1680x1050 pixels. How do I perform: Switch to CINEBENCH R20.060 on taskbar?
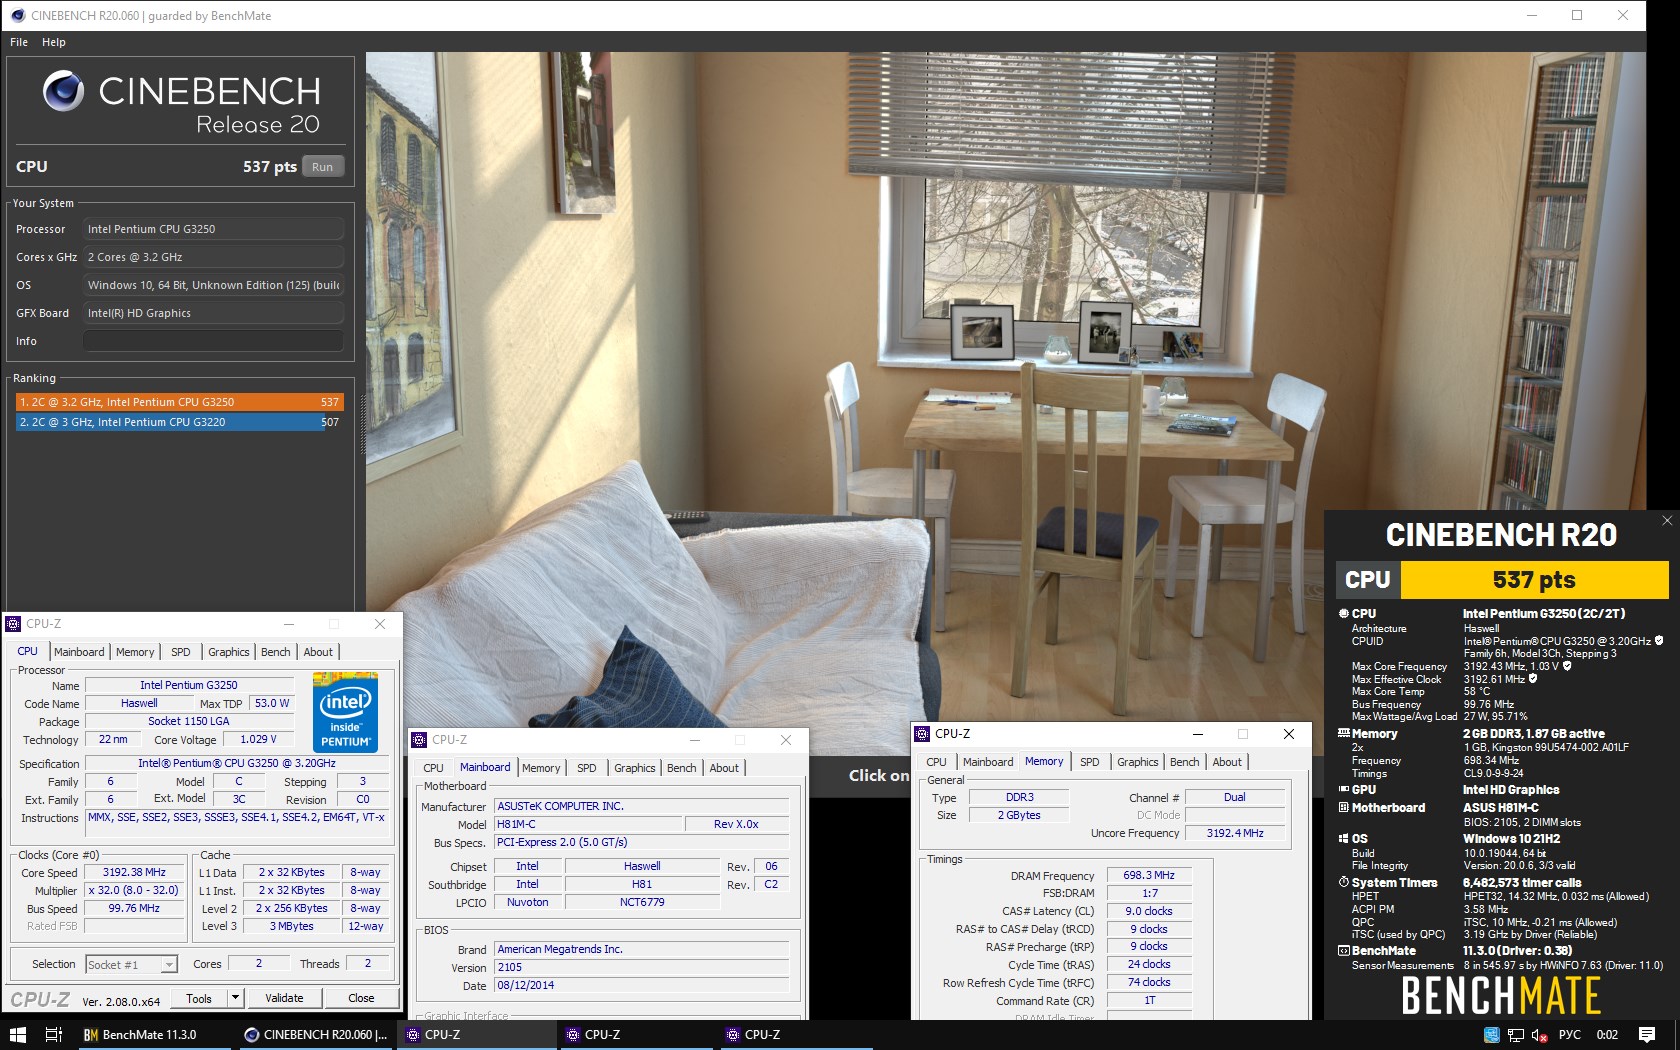click(316, 1035)
